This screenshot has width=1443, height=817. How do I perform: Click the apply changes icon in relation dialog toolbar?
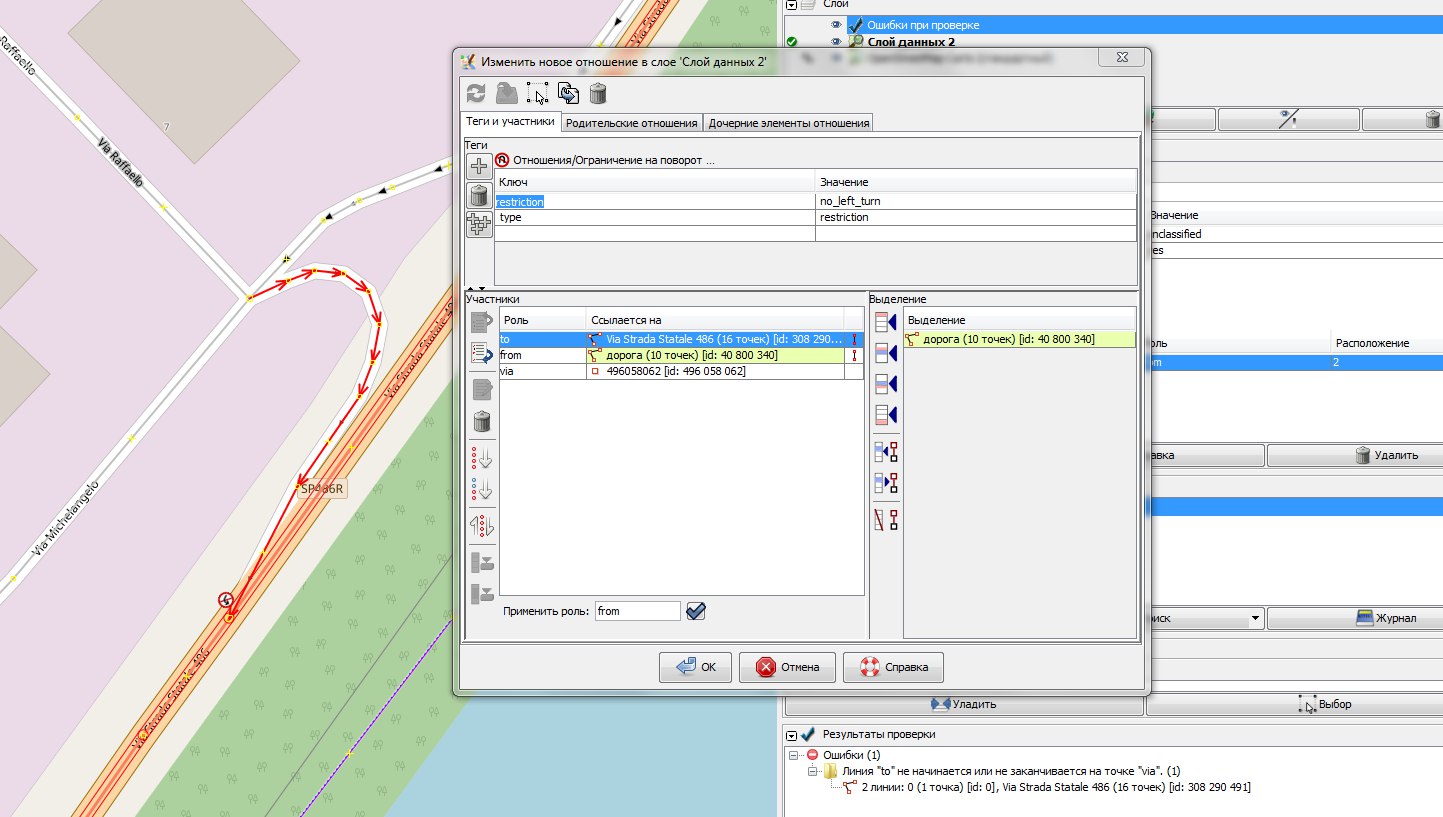click(507, 94)
